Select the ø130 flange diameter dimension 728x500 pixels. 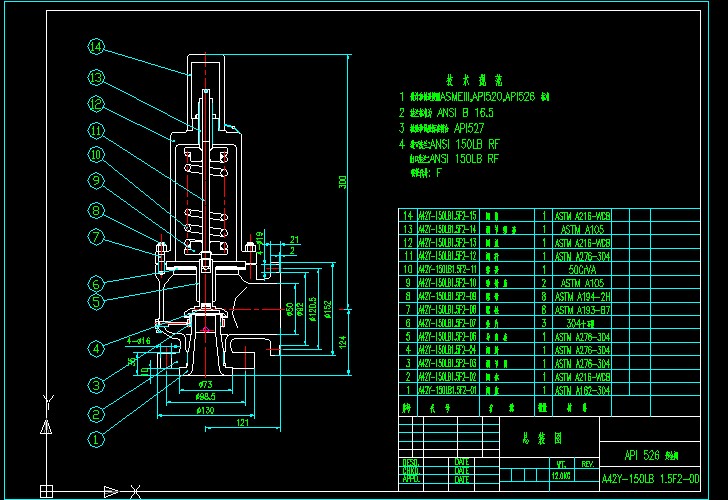coord(204,410)
